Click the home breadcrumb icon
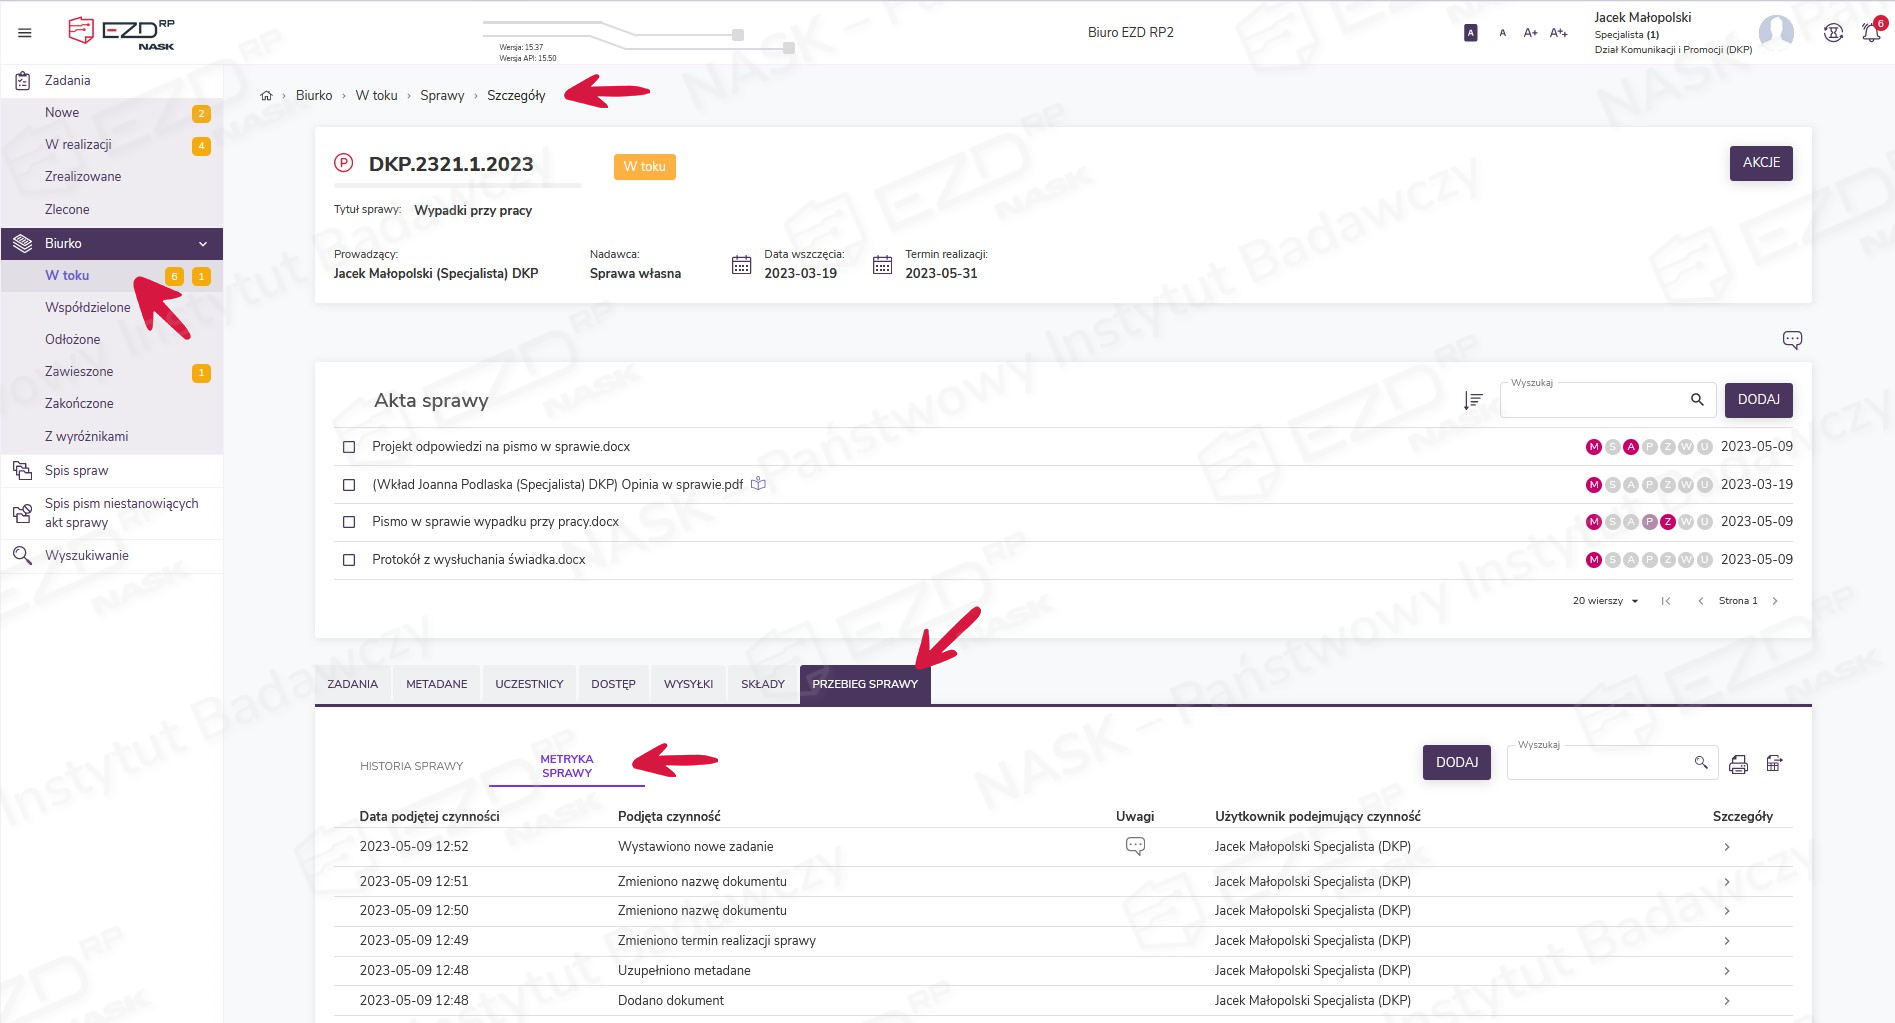 pos(266,96)
